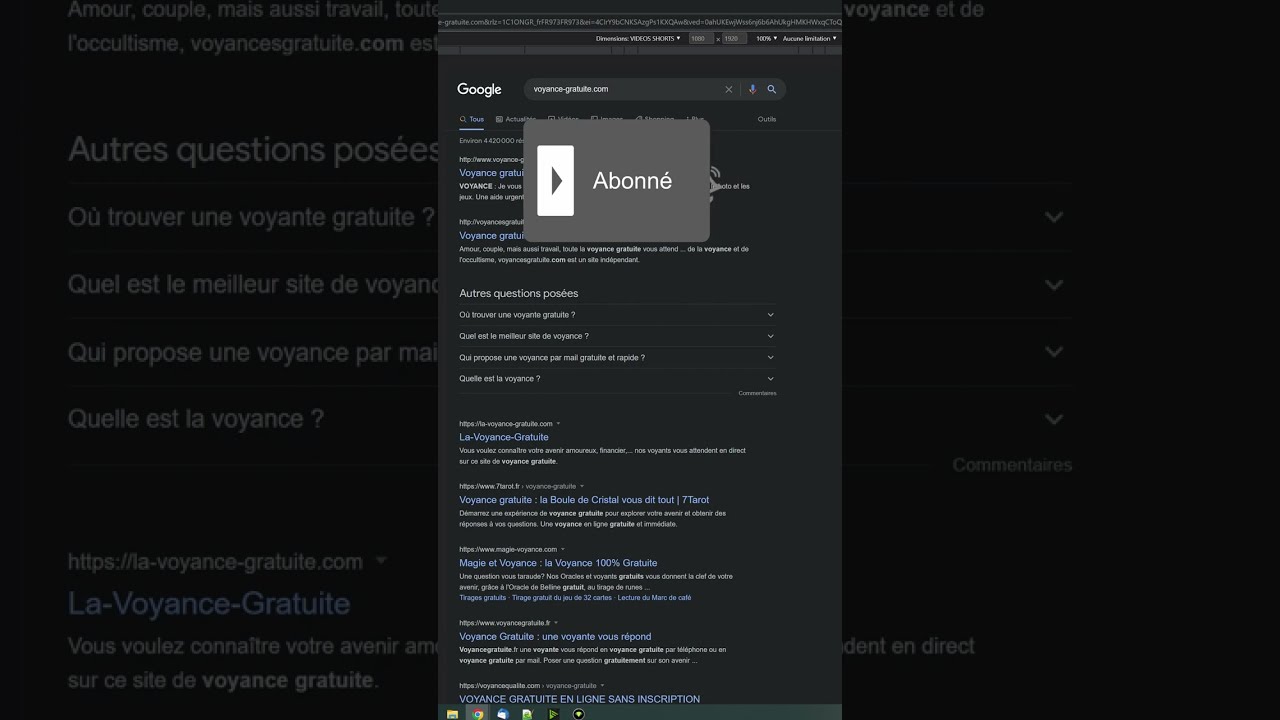Open 'Magie et Voyance : la Voyance 100% Gratuite'
Viewport: 1280px width, 720px height.
click(x=558, y=563)
